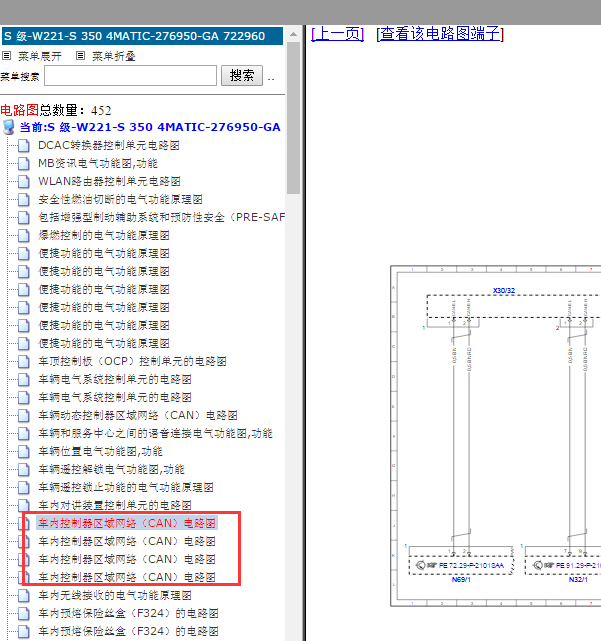The height and width of the screenshot is (641, 601).
Task: Click the 搜索 search button
Action: (242, 76)
